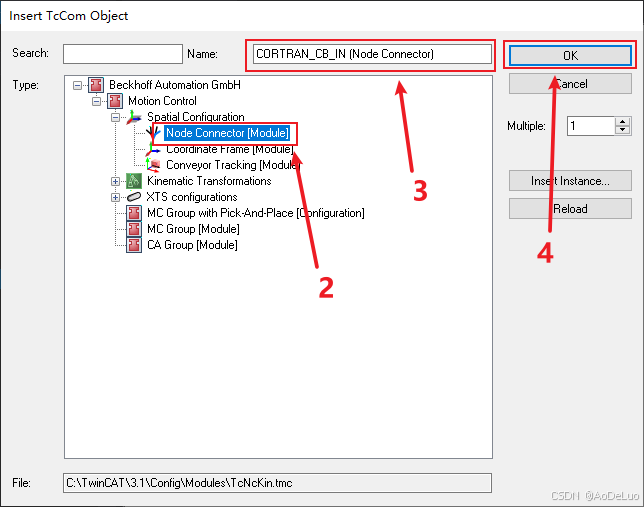
Task: Click the Name text field
Action: tap(372, 54)
